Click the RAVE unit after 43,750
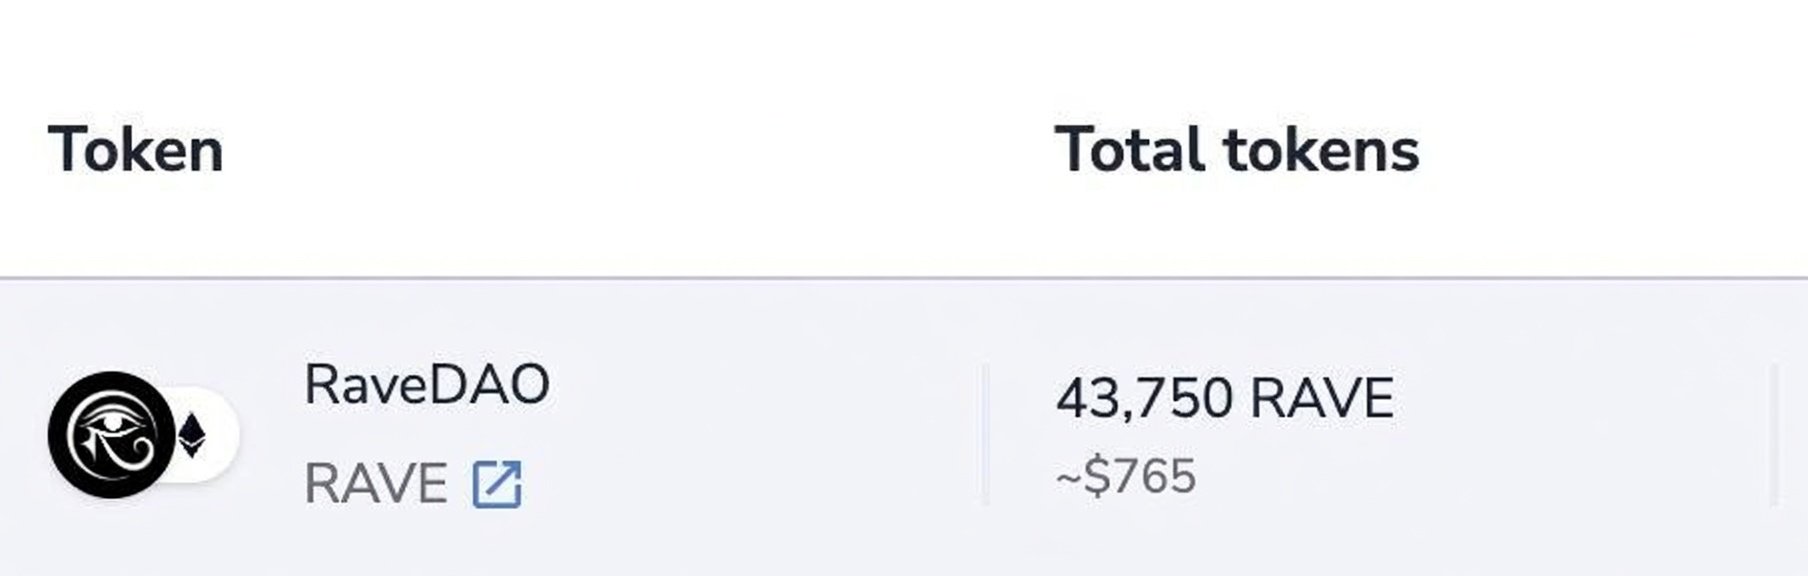The image size is (1808, 576). point(1321,399)
